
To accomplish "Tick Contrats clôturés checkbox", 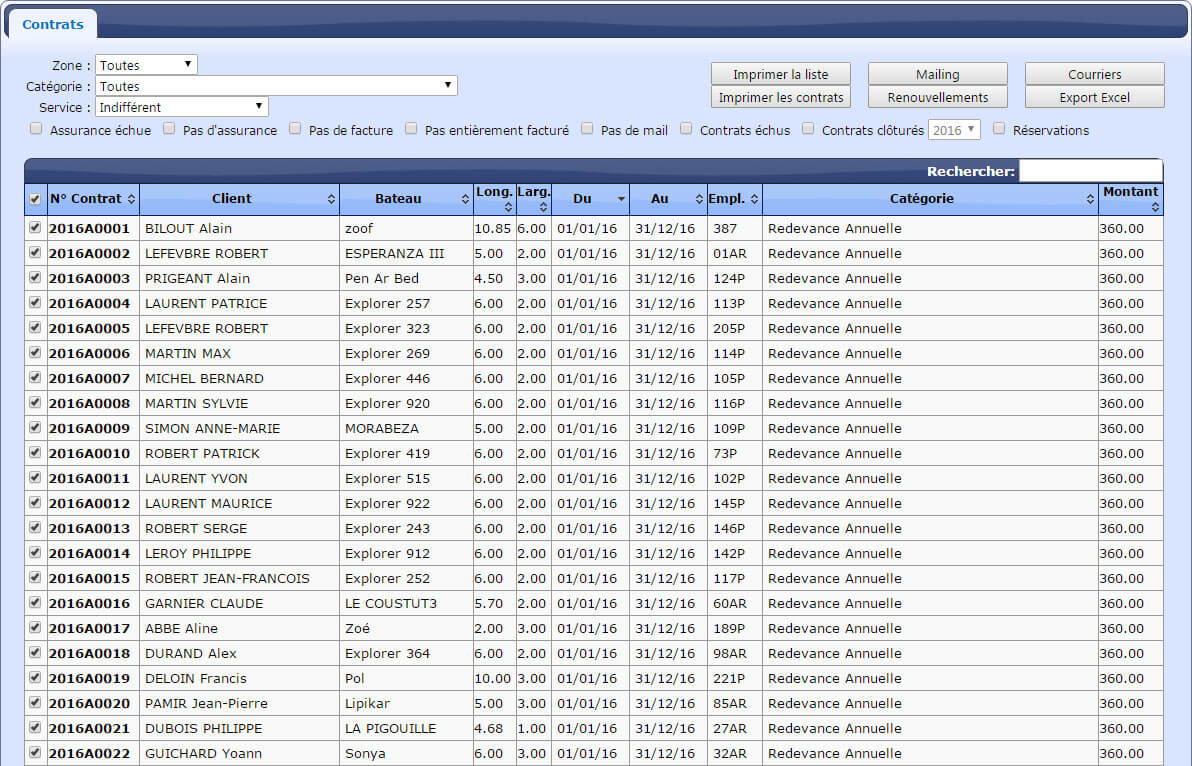I will pos(808,128).
